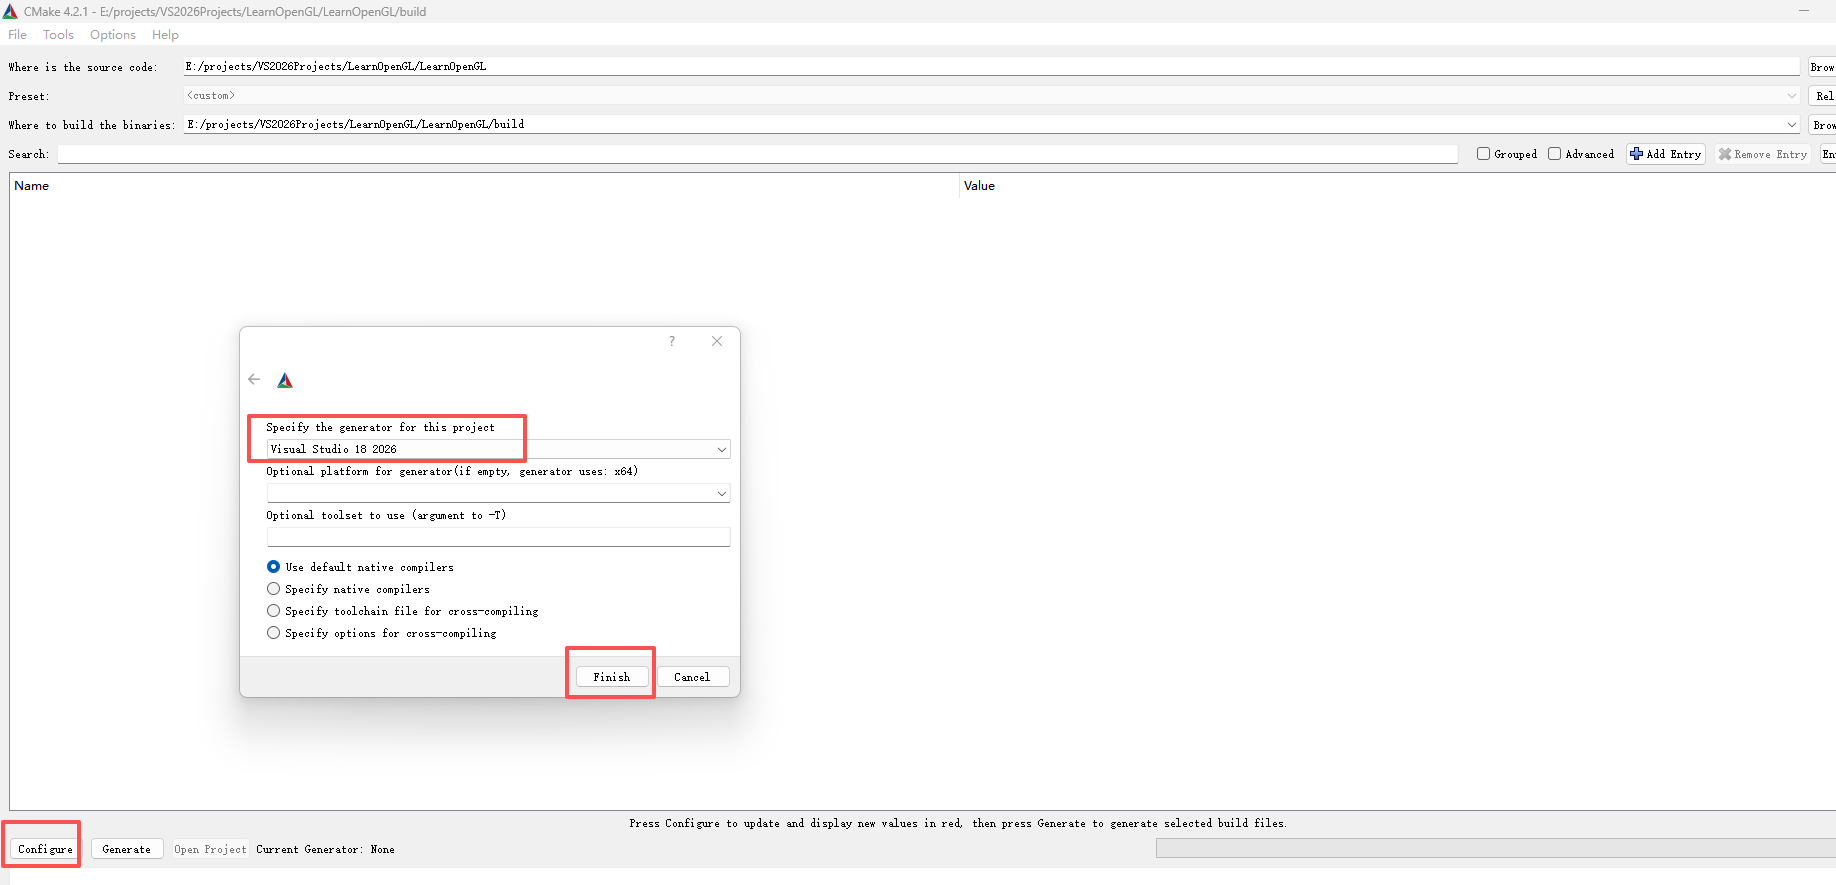Click the source code path field
This screenshot has width=1836, height=885.
click(x=991, y=67)
